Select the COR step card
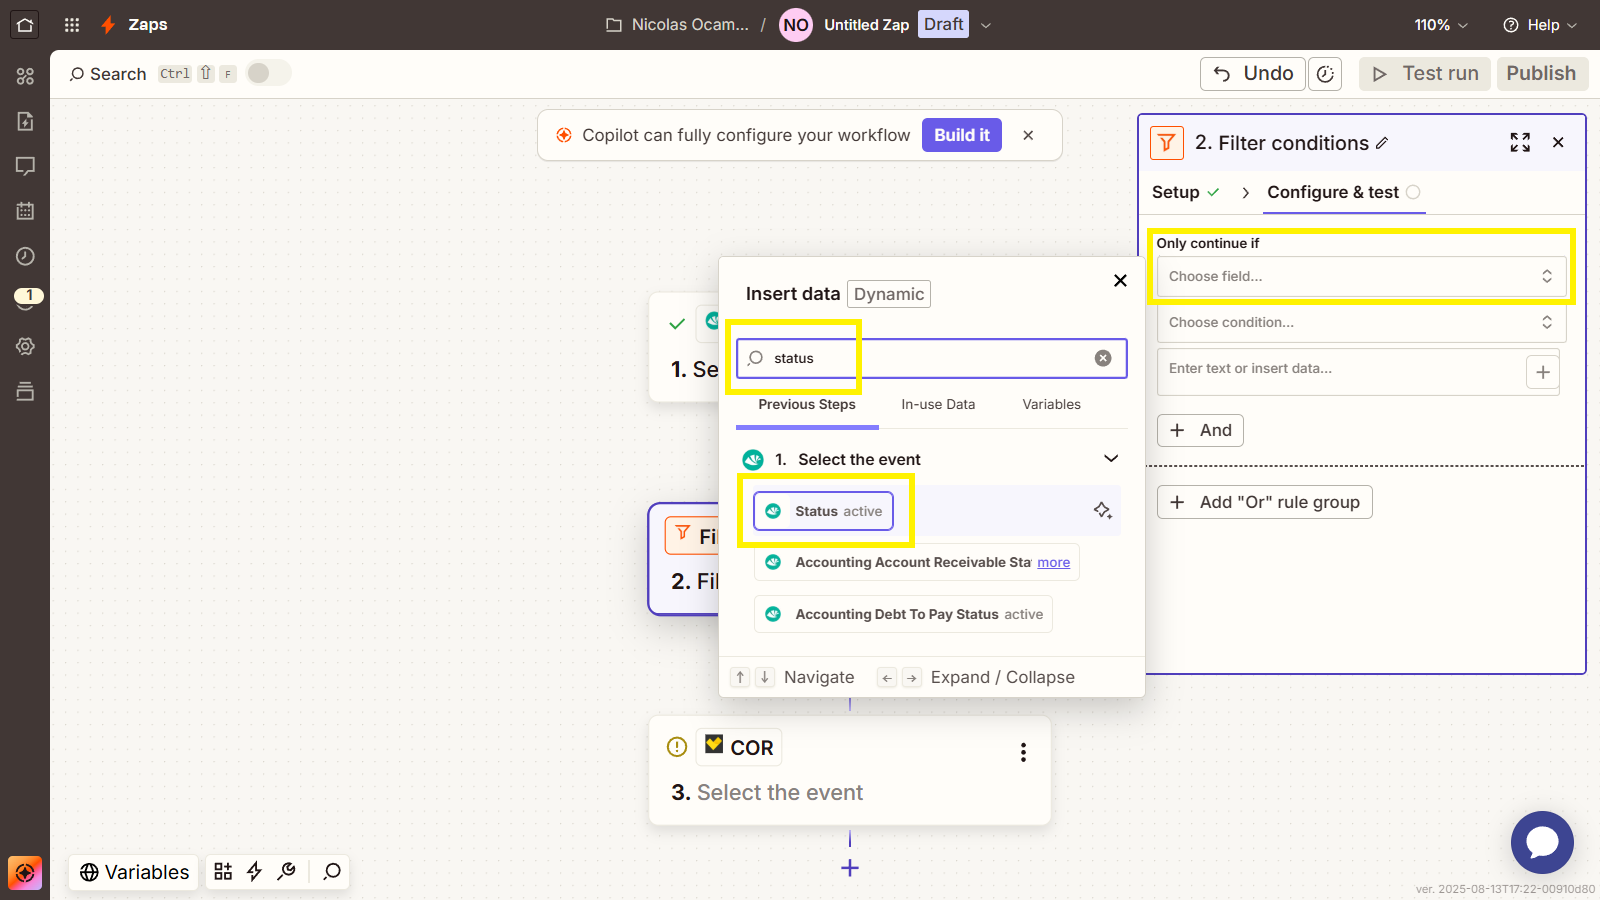1600x900 pixels. 850,770
